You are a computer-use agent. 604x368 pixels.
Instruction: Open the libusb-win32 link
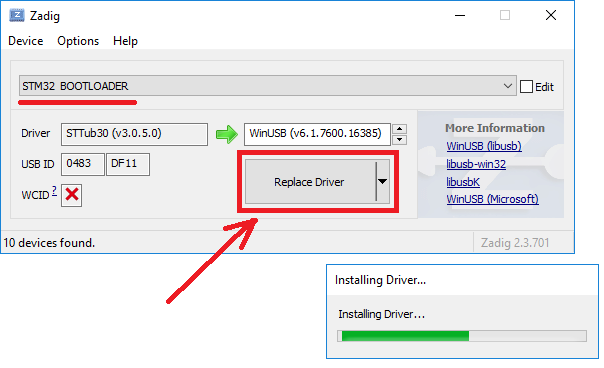click(476, 164)
